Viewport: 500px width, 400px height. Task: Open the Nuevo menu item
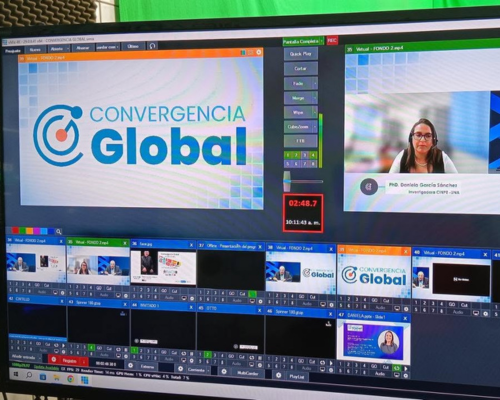click(35, 50)
